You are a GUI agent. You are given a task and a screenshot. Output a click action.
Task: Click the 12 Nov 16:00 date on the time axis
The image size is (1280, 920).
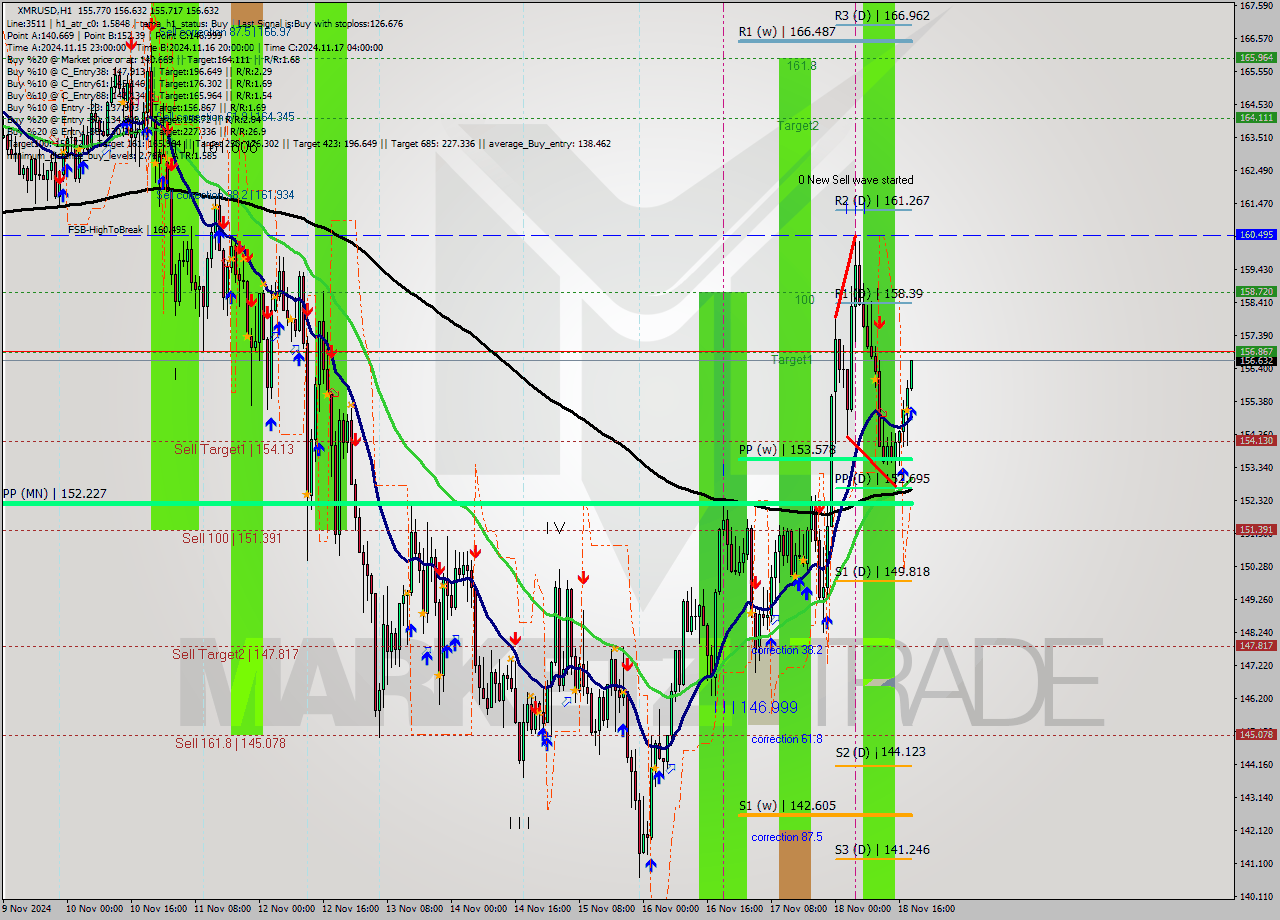pos(350,909)
